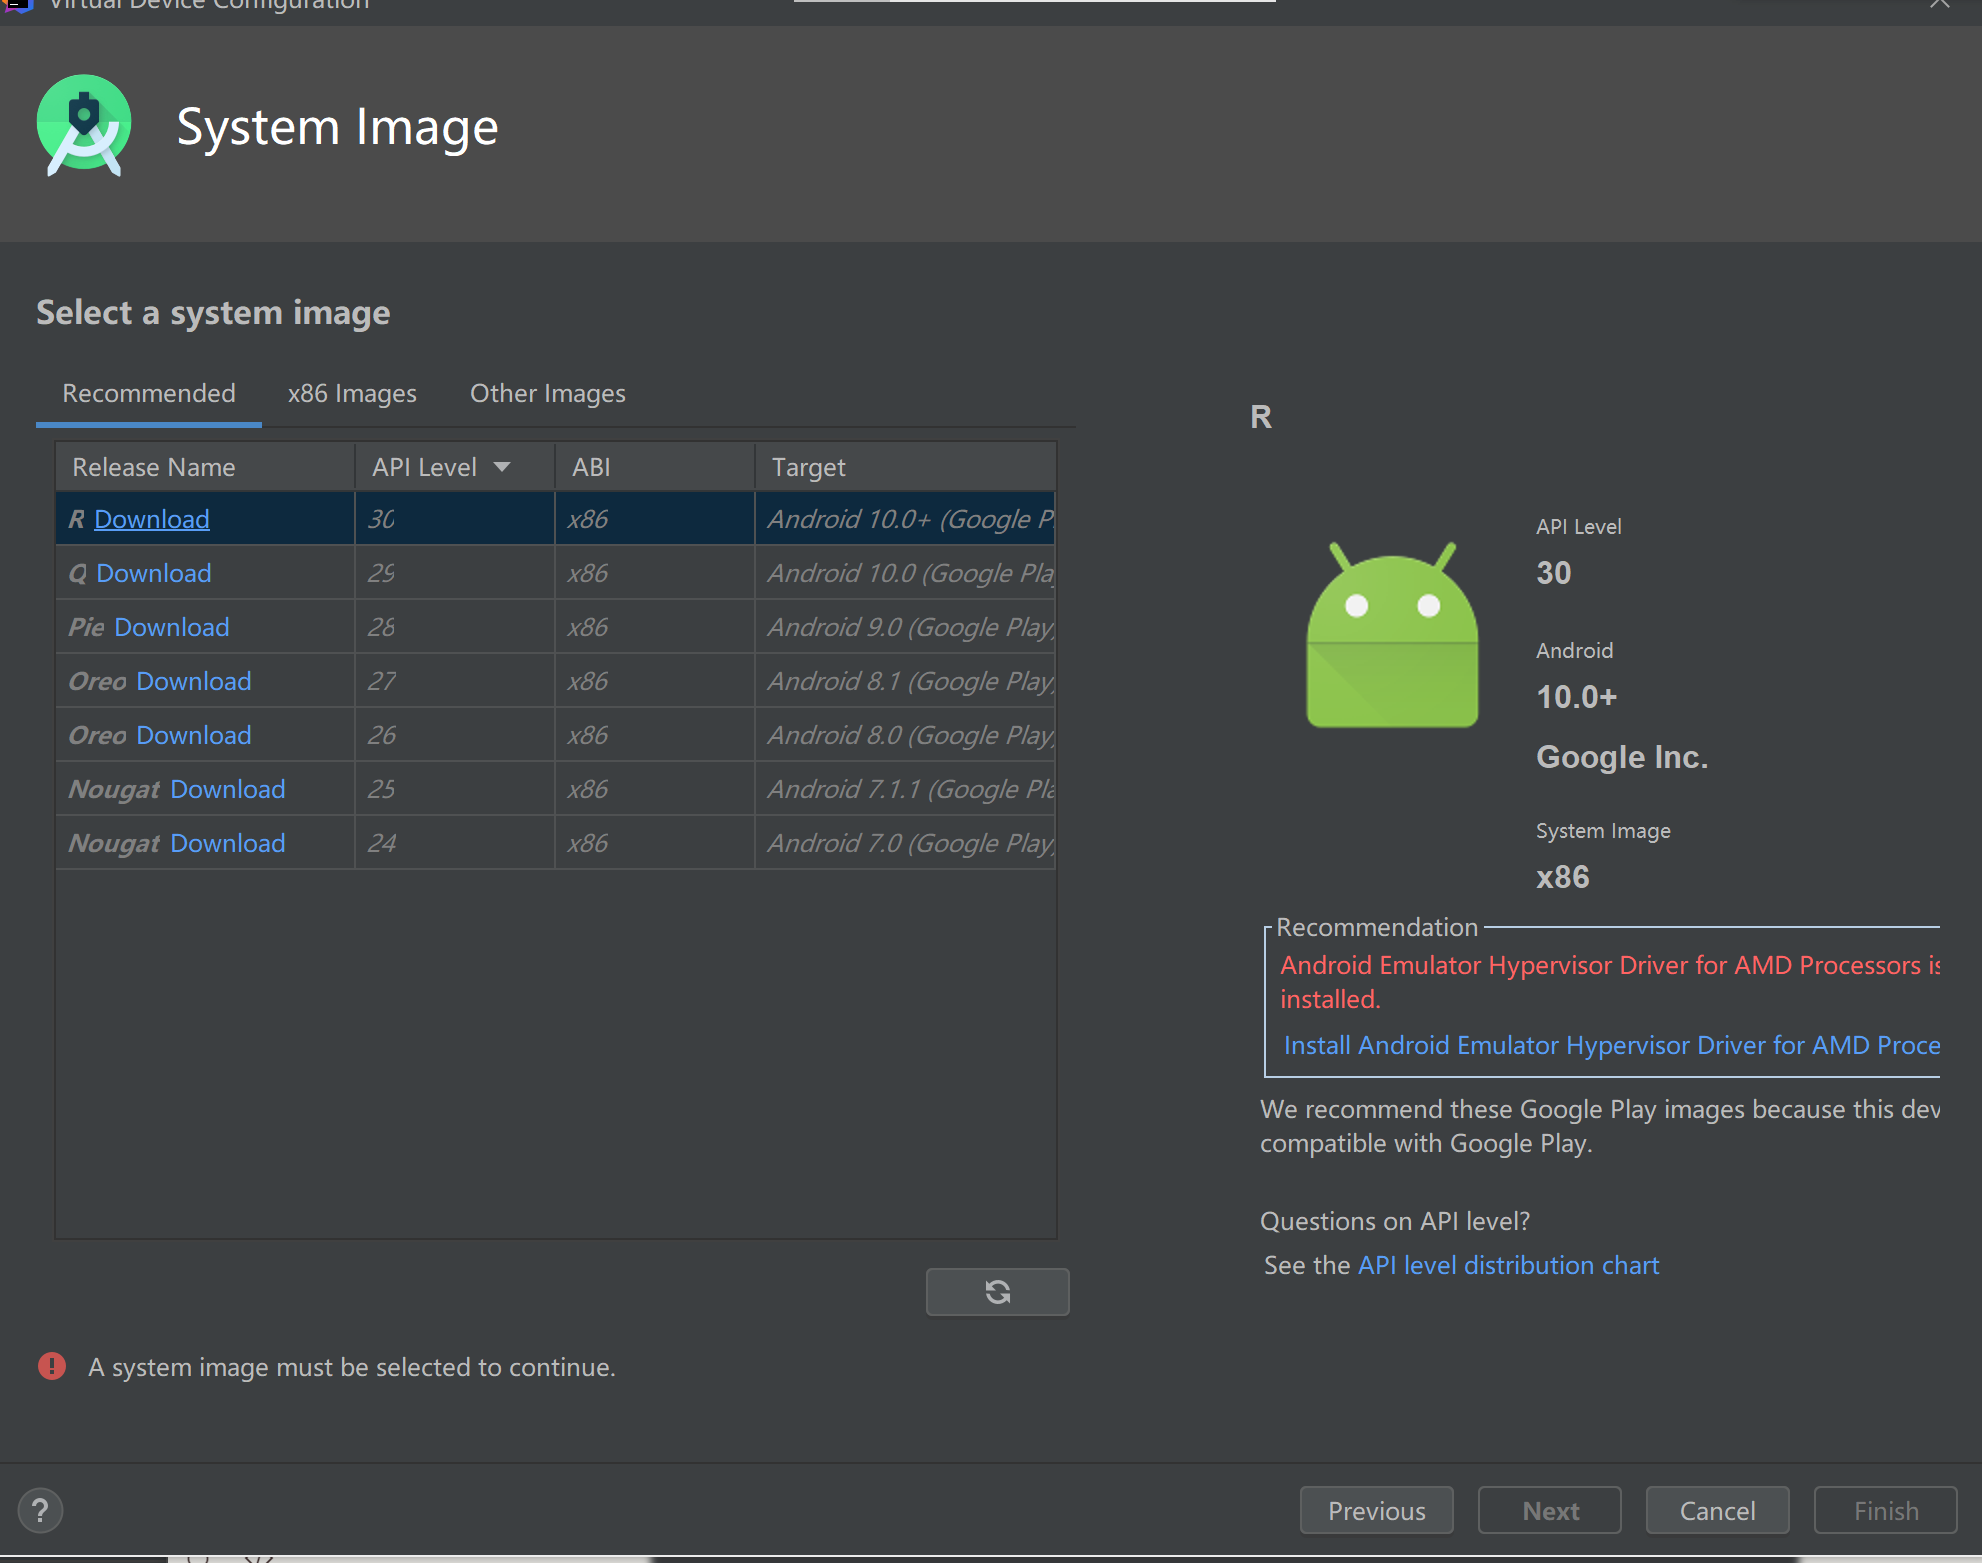Screen dimensions: 1982x1563
Task: Click Install Android Emulator Hypervisor Driver link
Action: 1612,1045
